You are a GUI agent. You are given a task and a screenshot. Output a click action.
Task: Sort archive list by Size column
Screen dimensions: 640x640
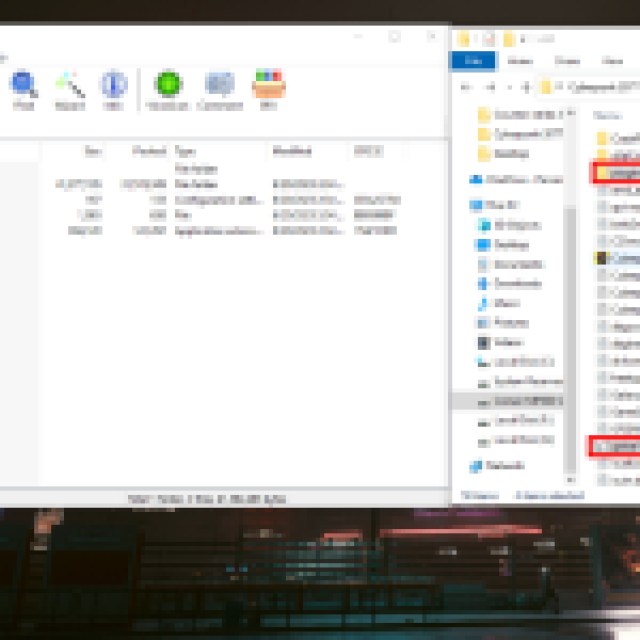tap(93, 151)
